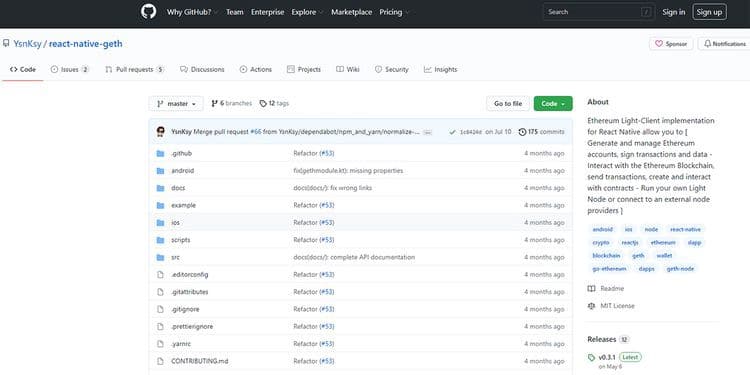
Task: Open the react-native-geth repository link
Action: click(86, 44)
